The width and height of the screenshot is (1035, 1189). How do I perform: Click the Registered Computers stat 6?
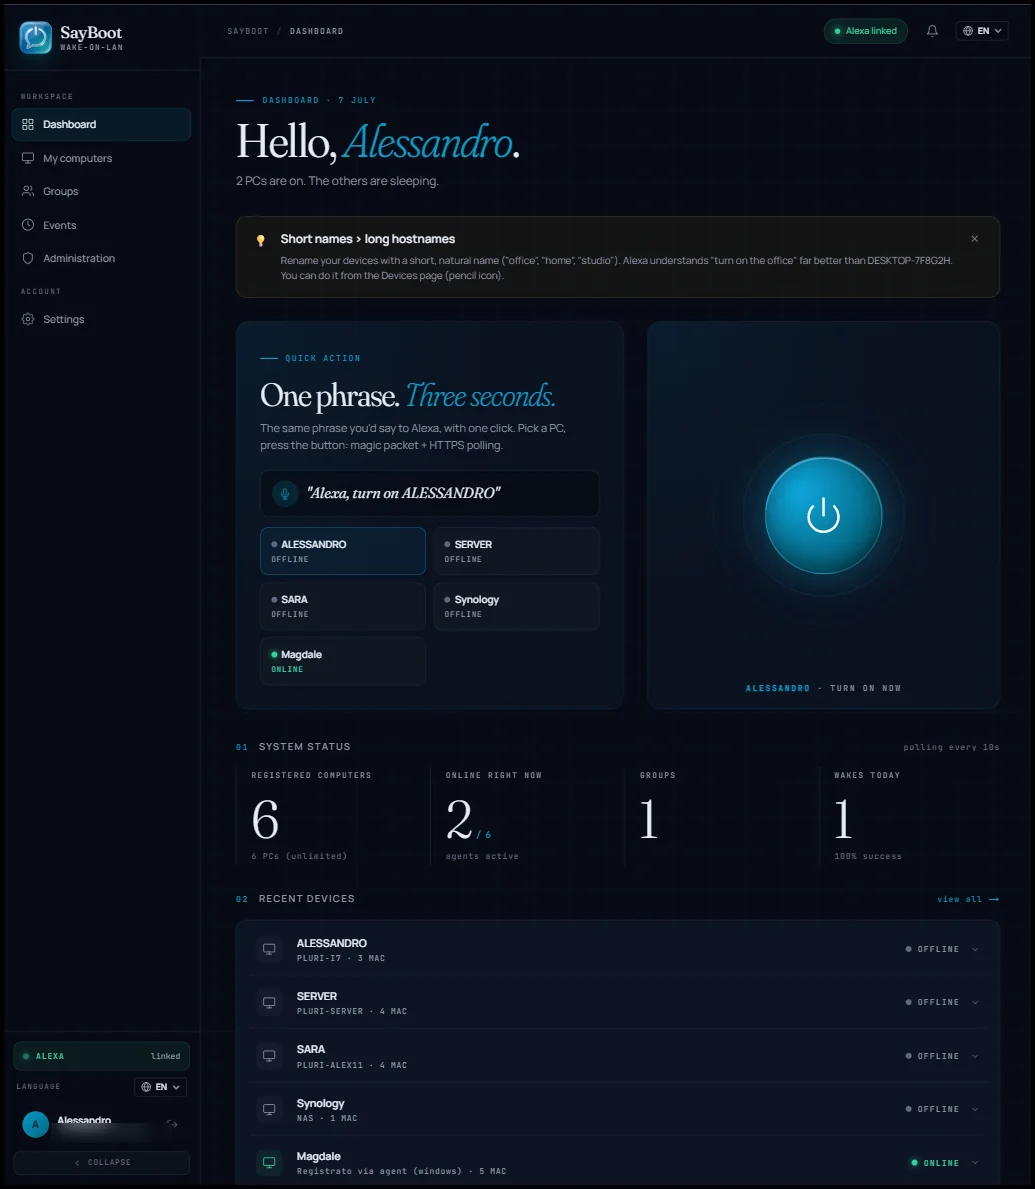pos(265,820)
